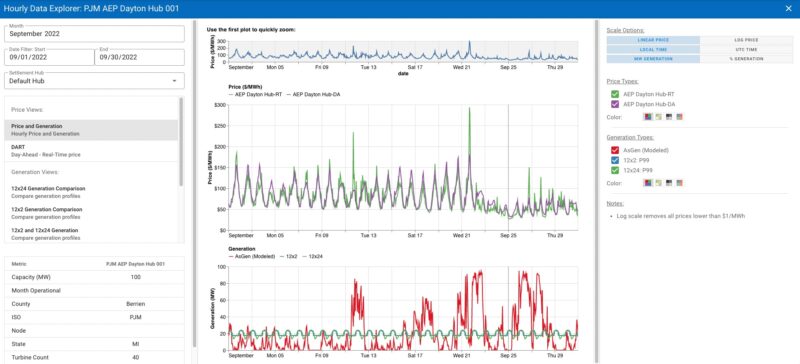
Task: Click the PJM AEP Dayton Hub 001 column header
Action: [x=136, y=264]
